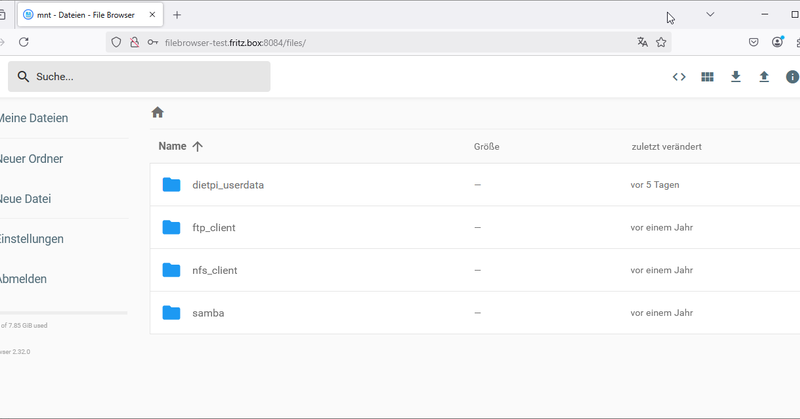Viewport: 800px width, 419px height.
Task: Open the ftp_client folder
Action: (214, 228)
